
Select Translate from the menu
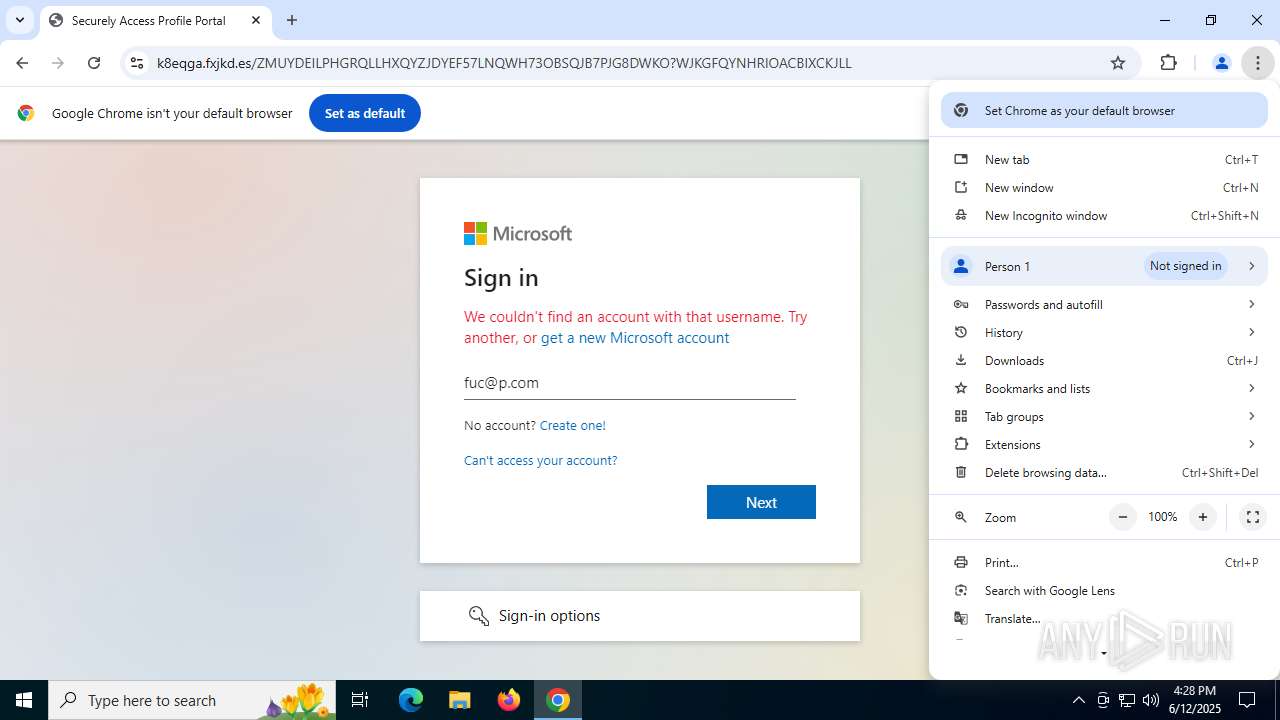(x=1104, y=619)
